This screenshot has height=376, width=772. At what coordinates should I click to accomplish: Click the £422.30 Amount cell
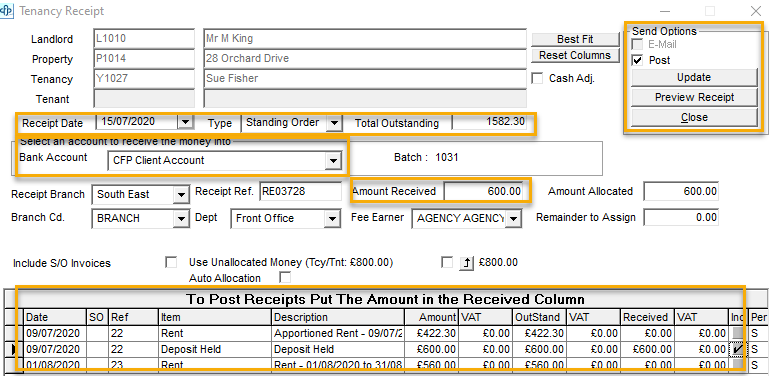tap(431, 333)
